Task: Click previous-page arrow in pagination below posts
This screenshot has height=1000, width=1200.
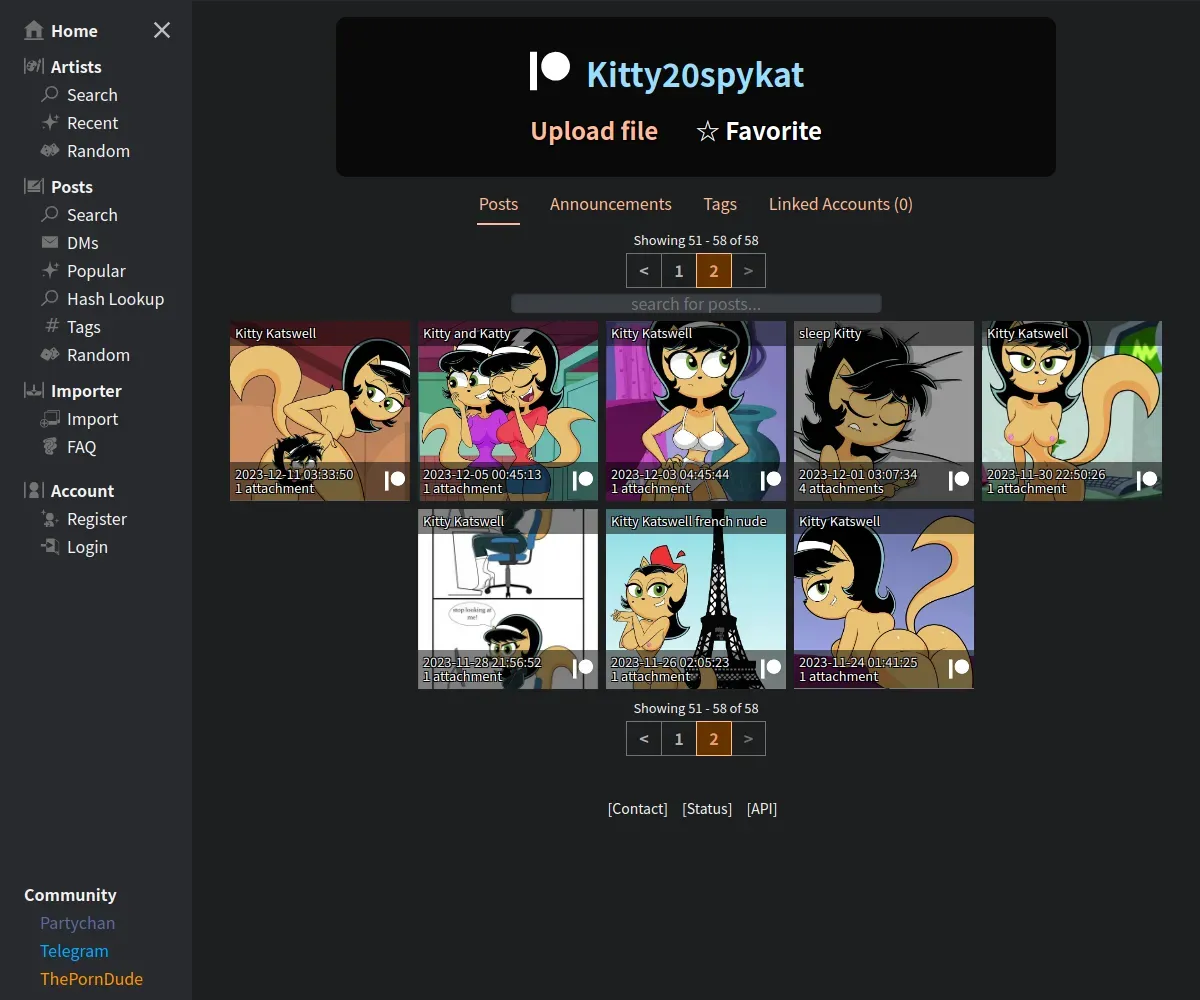Action: click(x=644, y=739)
